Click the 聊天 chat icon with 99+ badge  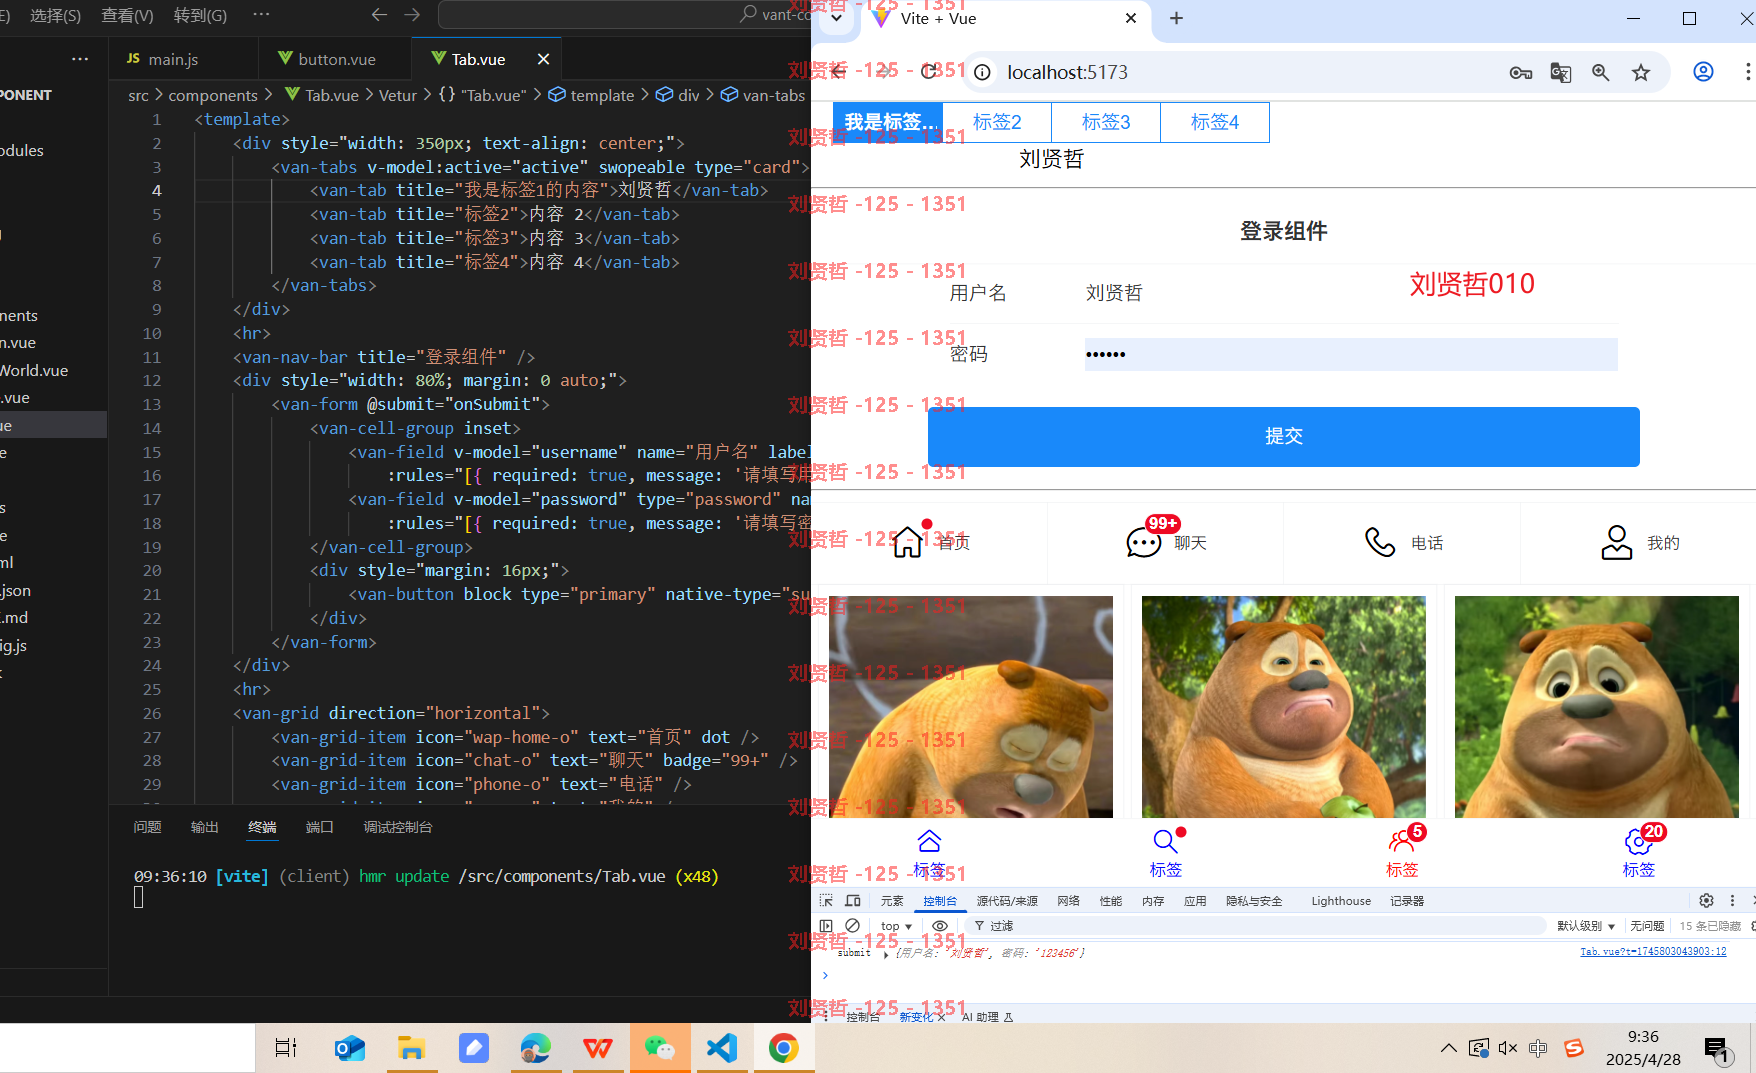1144,542
